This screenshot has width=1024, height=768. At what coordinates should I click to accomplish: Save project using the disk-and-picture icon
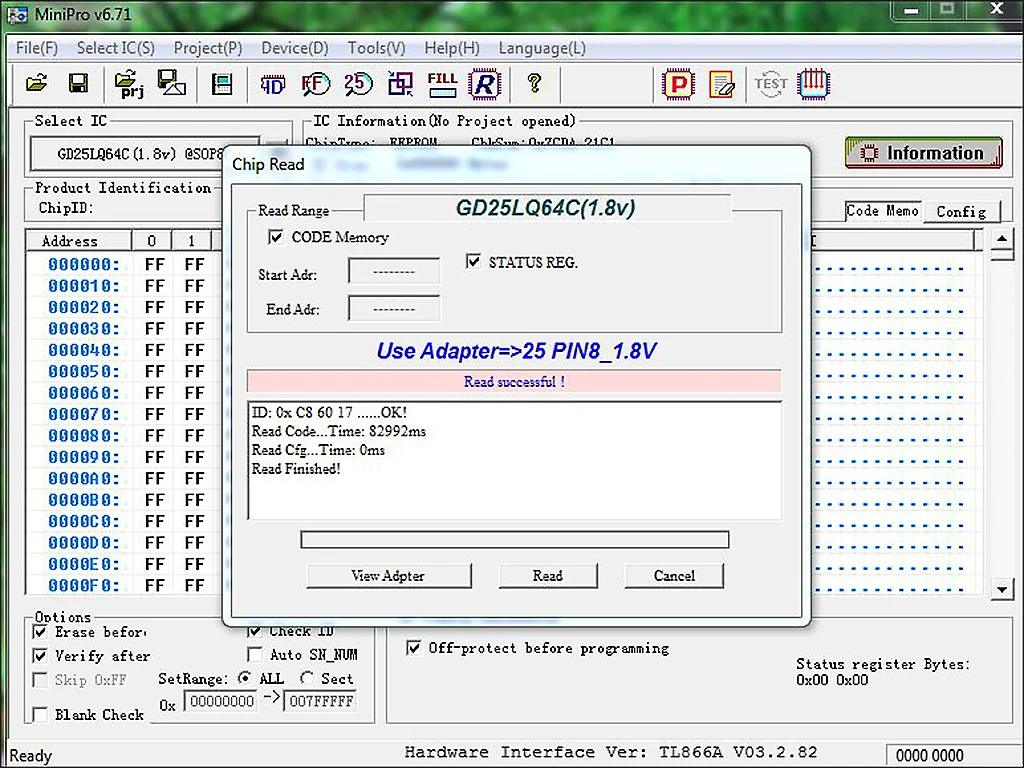172,83
